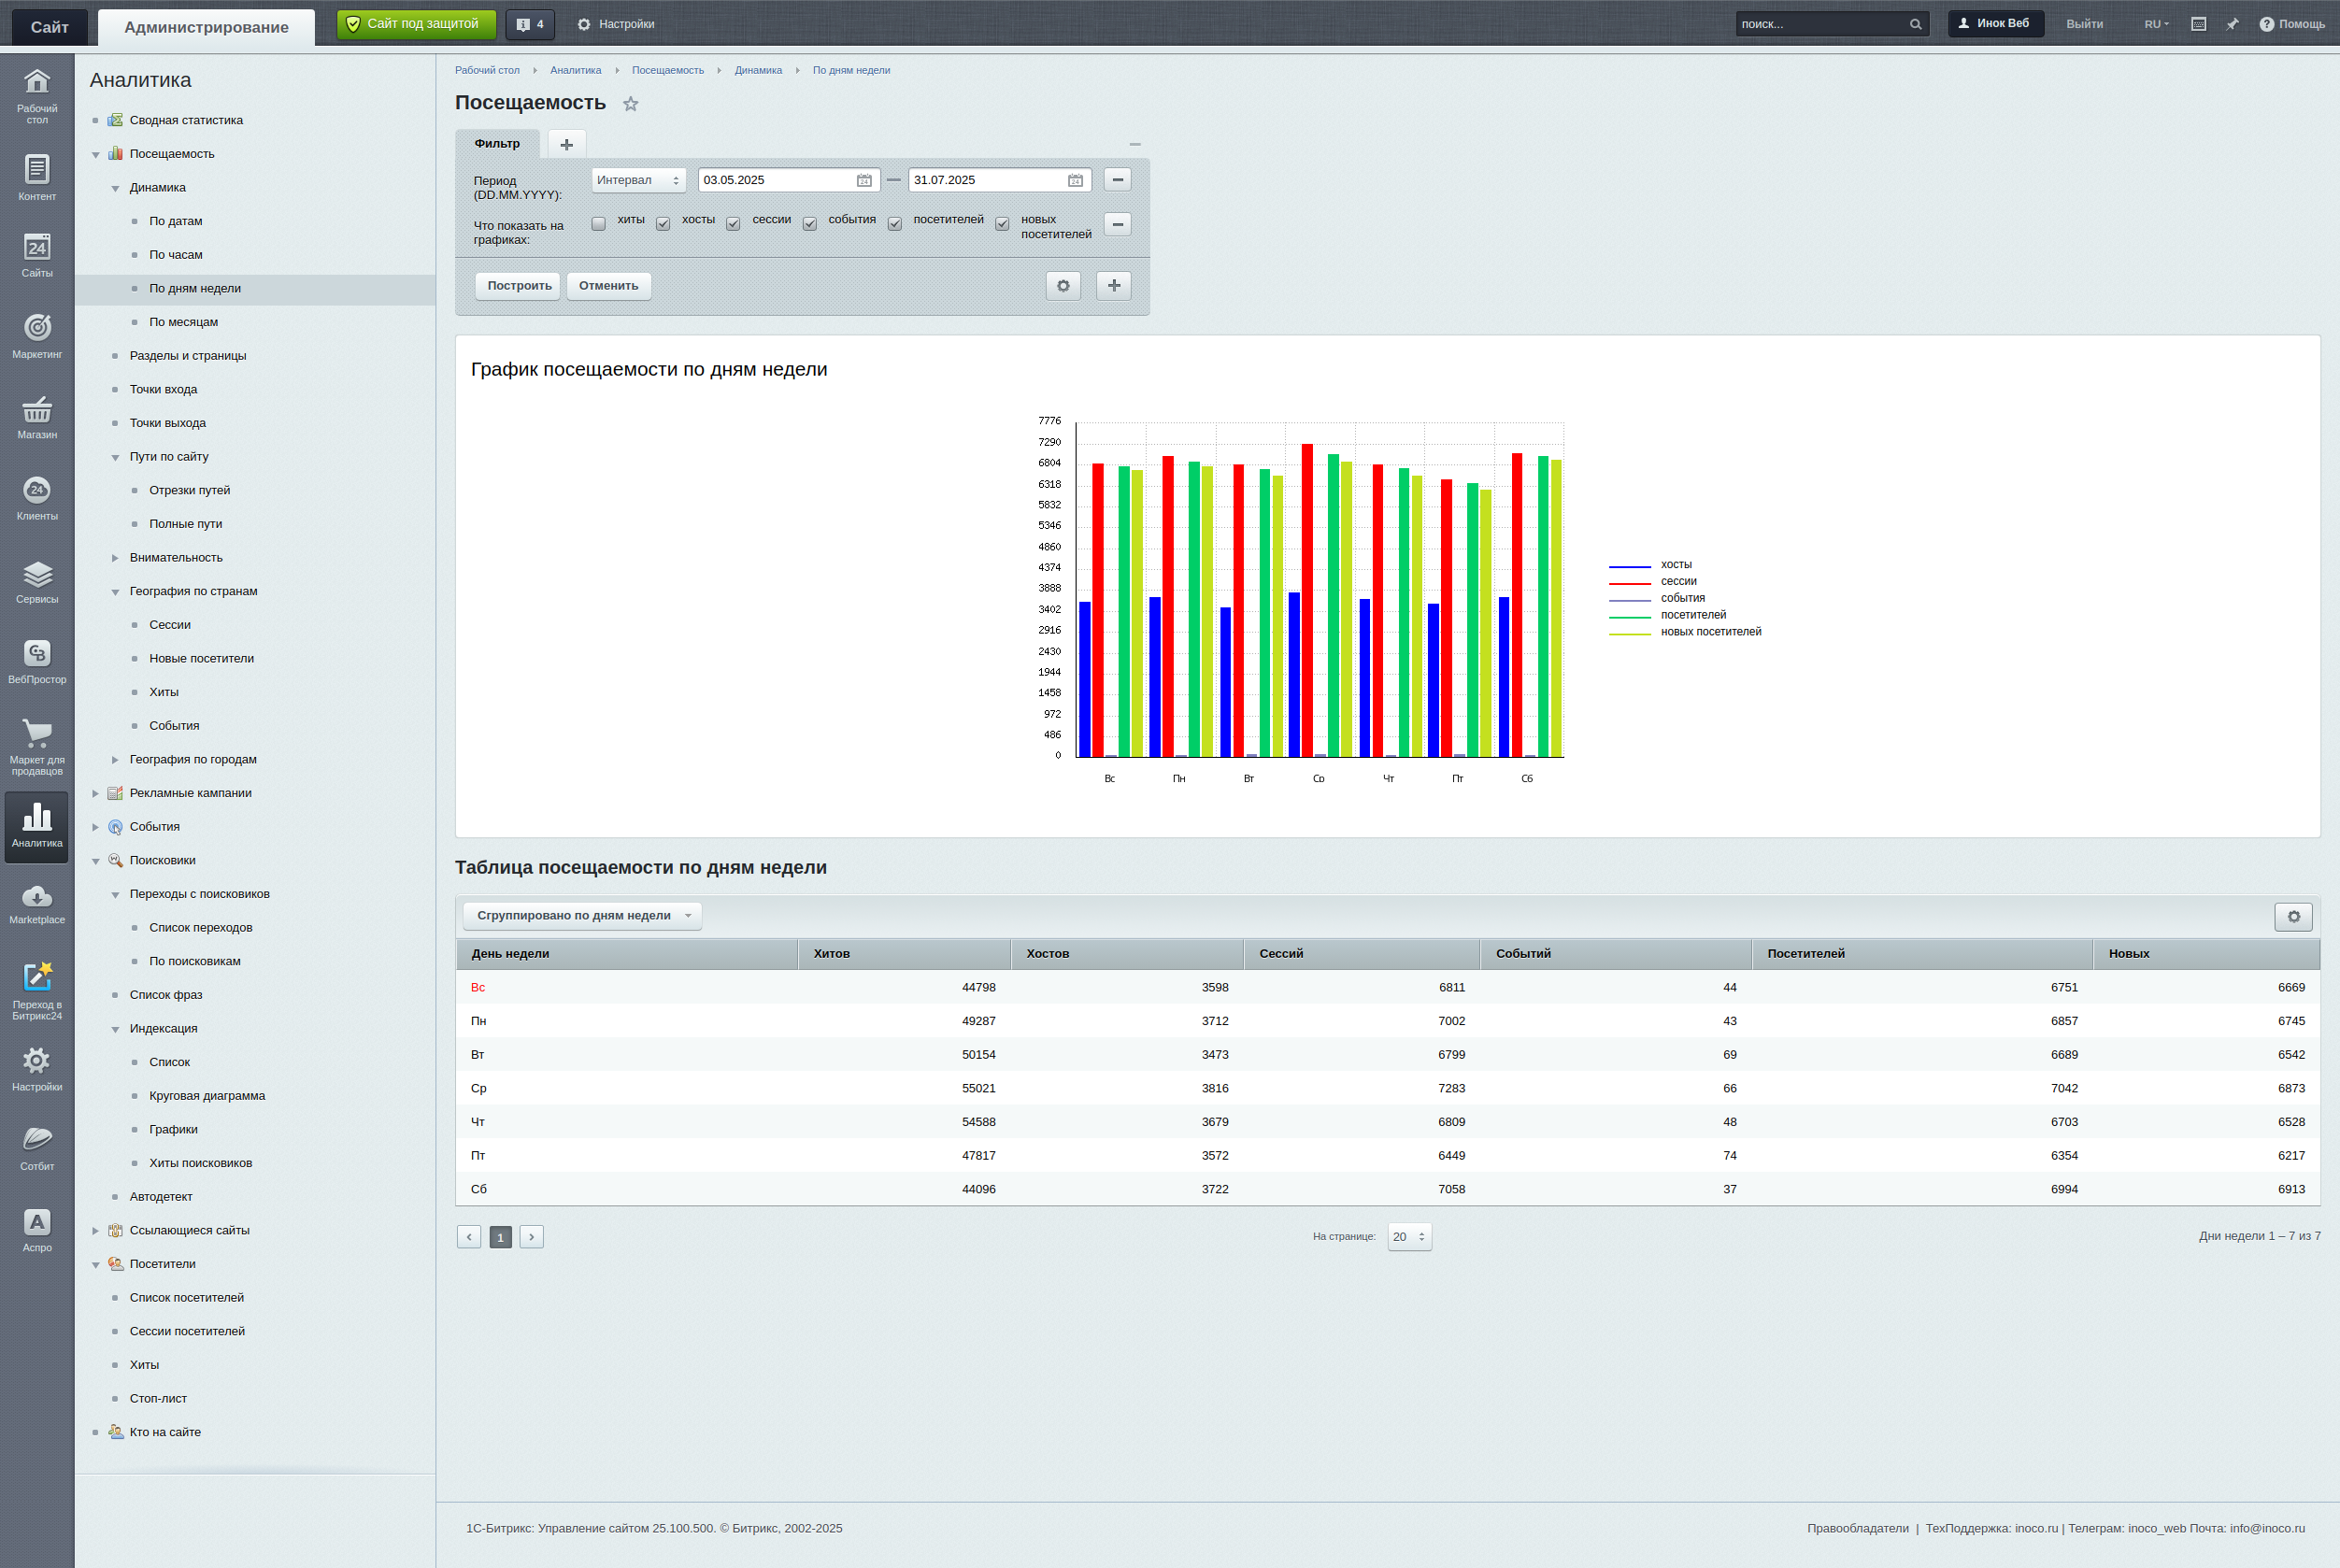
Task: Open filter settings gear button
Action: (x=1063, y=286)
